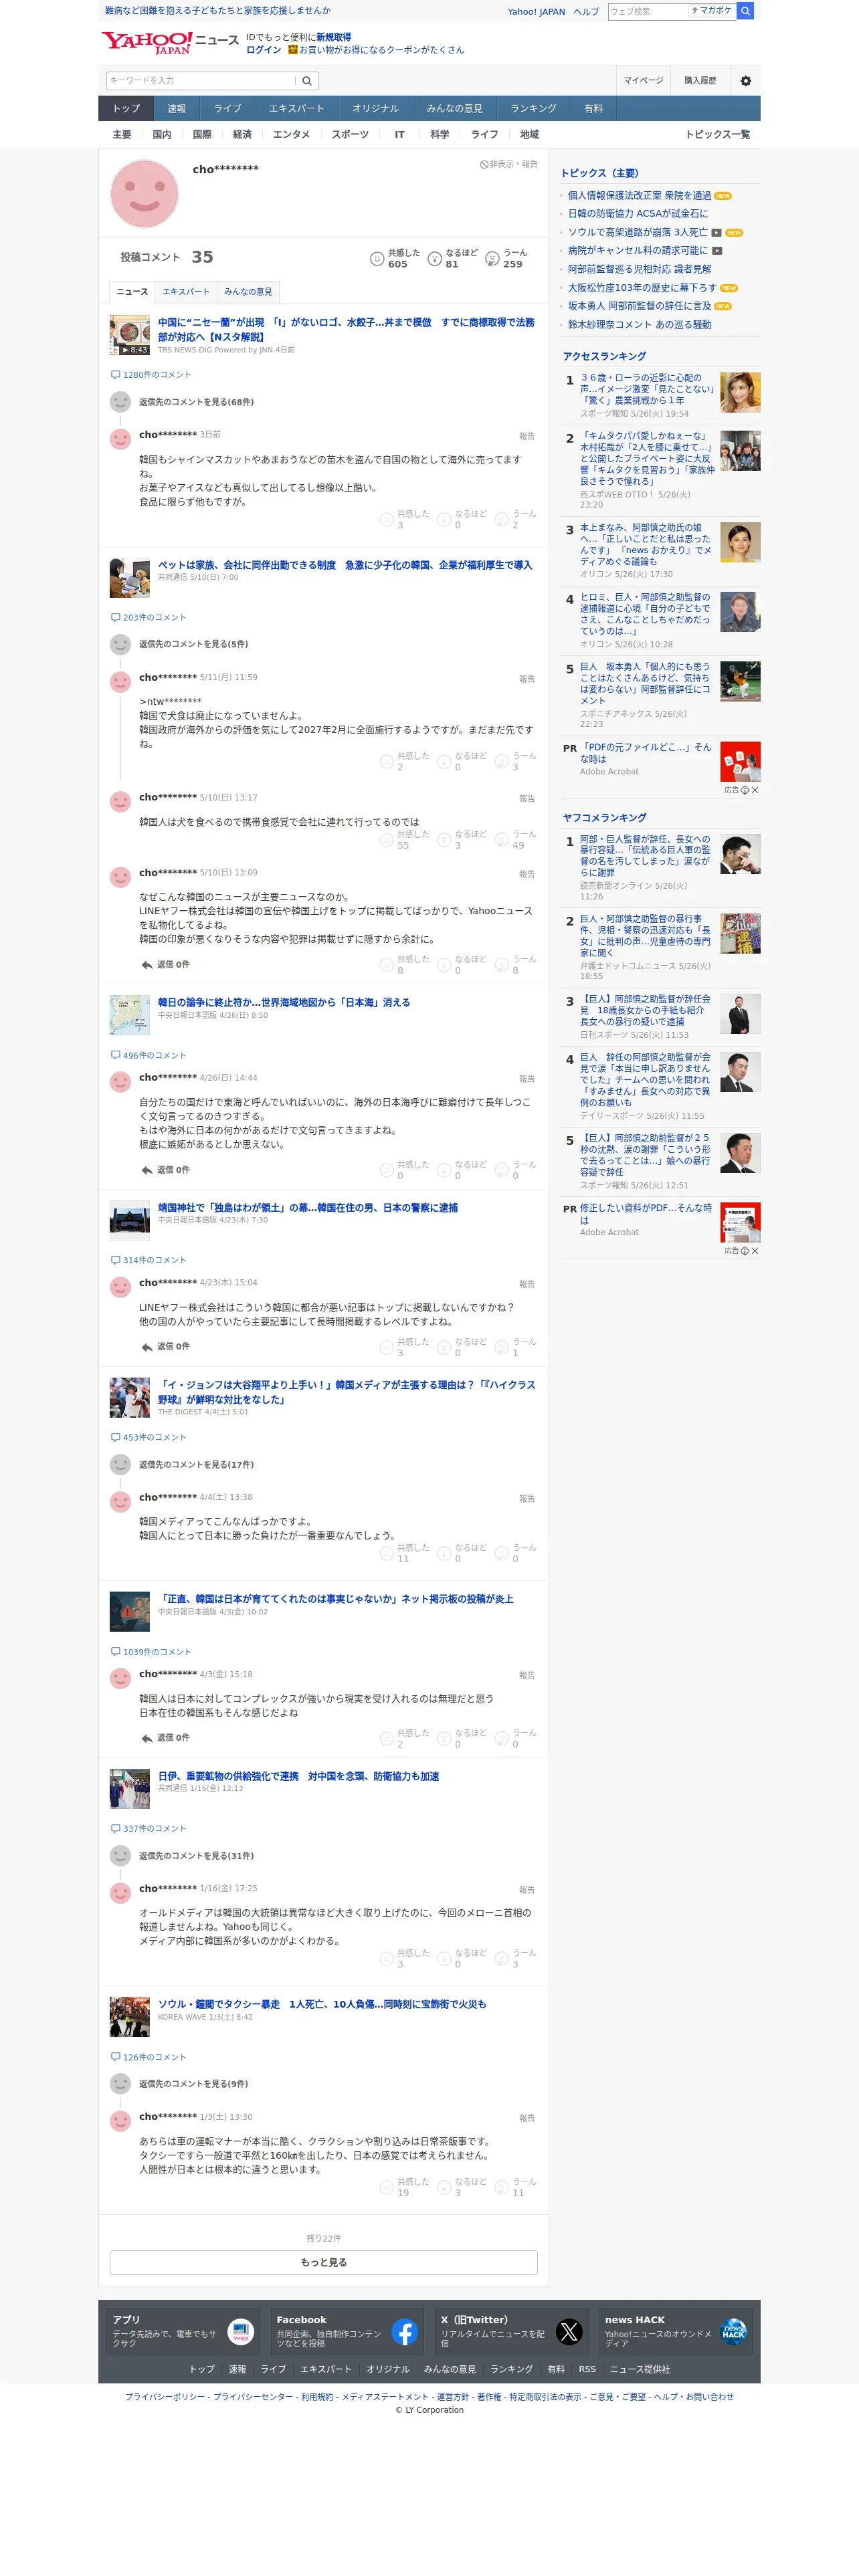859x2576 pixels.
Task: Toggle 共感した on the 4/4 13:38 comment
Action: (x=404, y=1553)
